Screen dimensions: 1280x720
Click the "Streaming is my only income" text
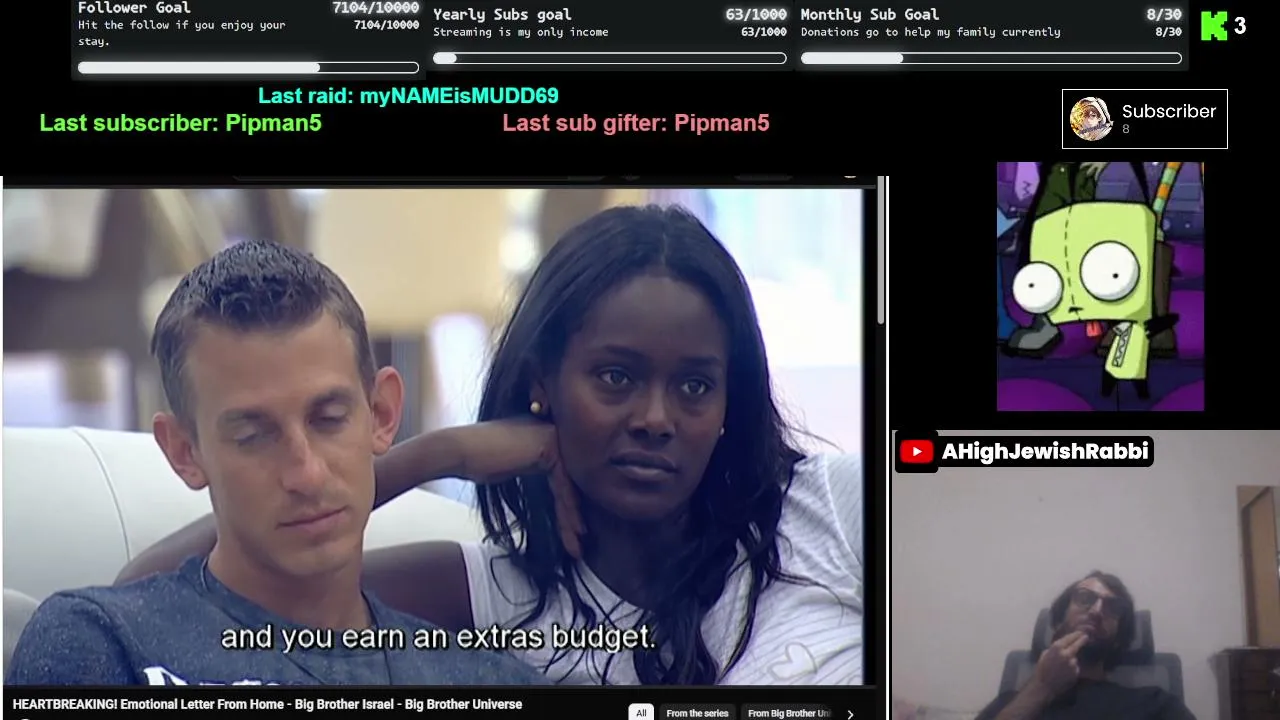pyautogui.click(x=521, y=32)
